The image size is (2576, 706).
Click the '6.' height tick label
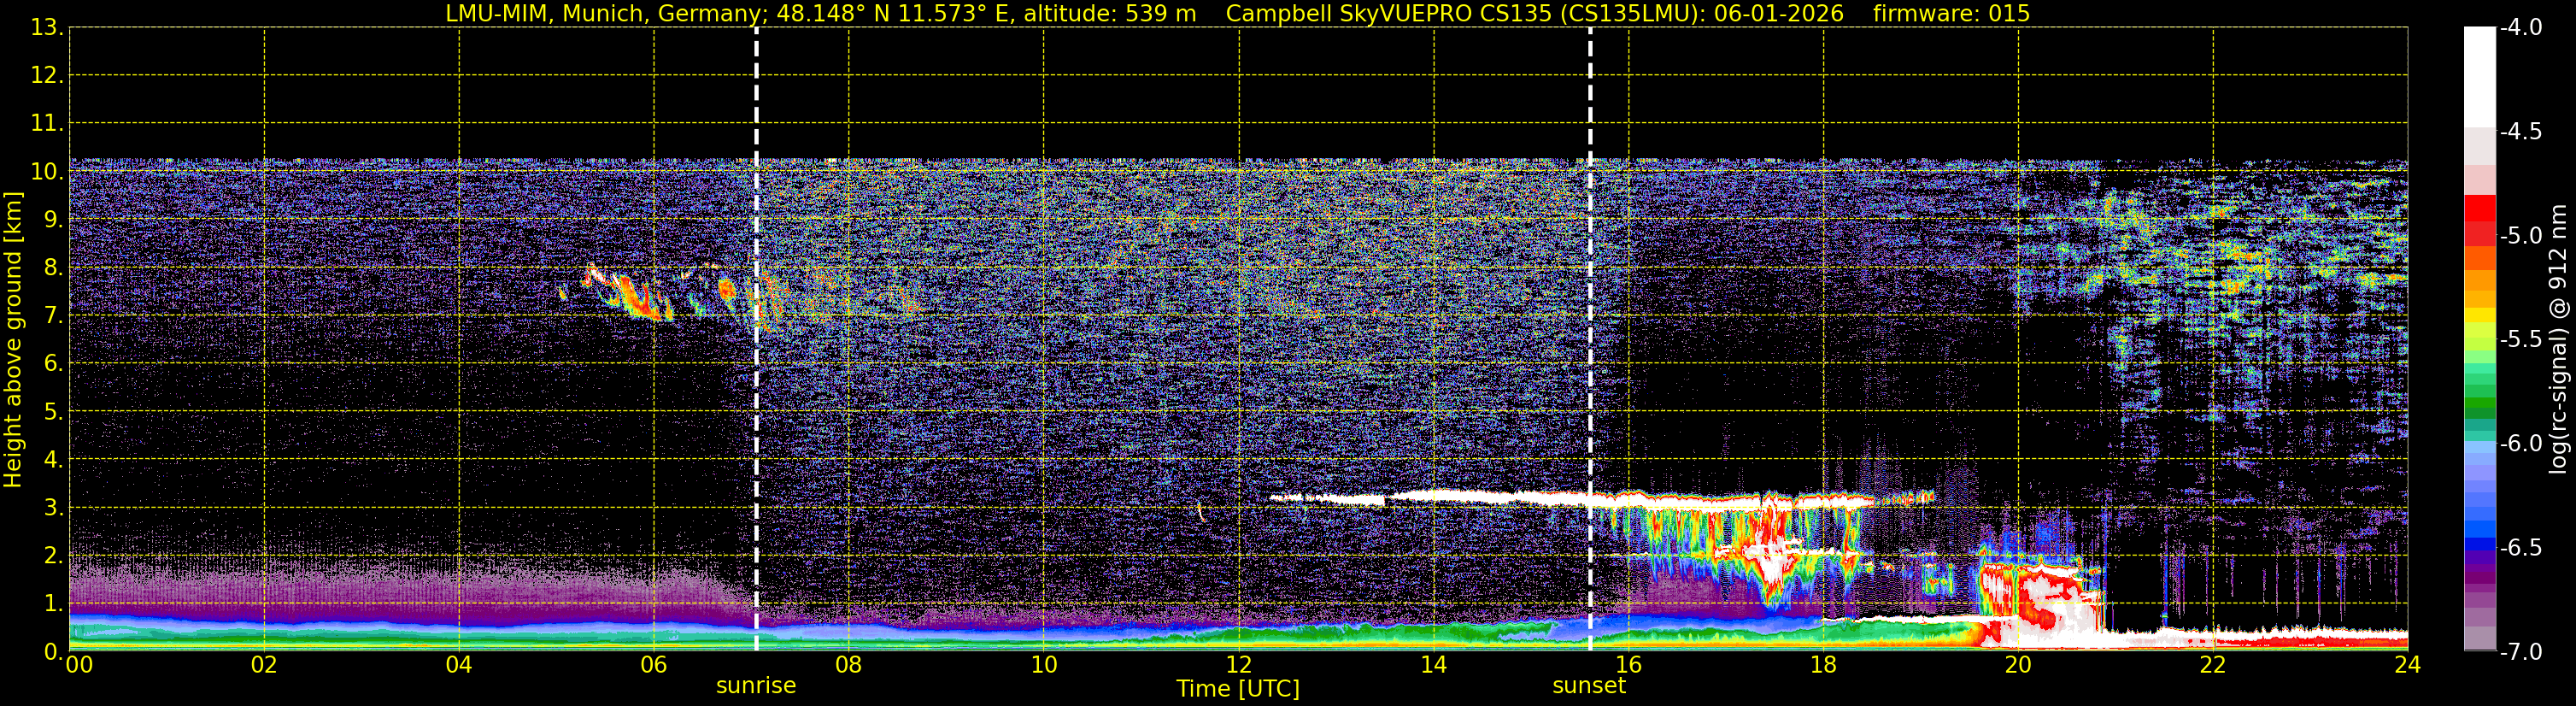pyautogui.click(x=53, y=364)
